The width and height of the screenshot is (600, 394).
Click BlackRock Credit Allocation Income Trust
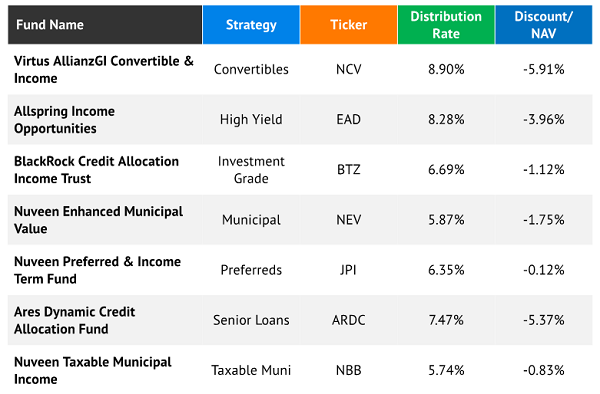point(96,170)
